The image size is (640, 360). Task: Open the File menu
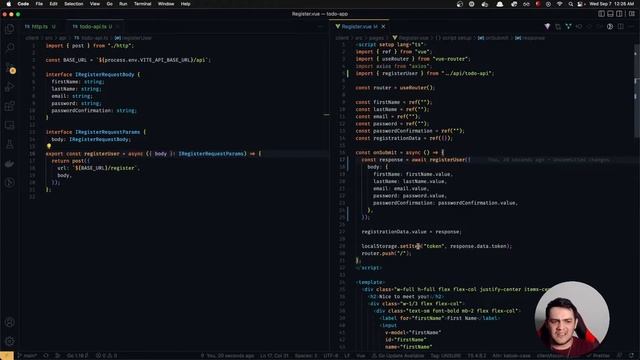click(x=39, y=4)
